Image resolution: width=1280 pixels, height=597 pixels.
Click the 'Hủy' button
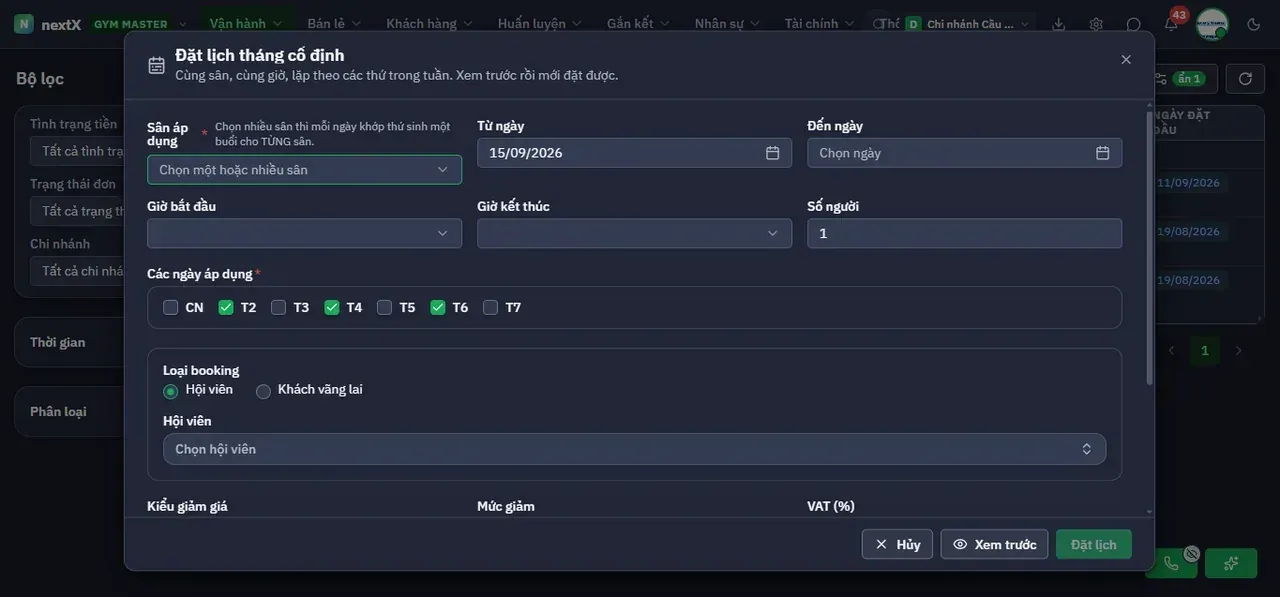coord(897,544)
